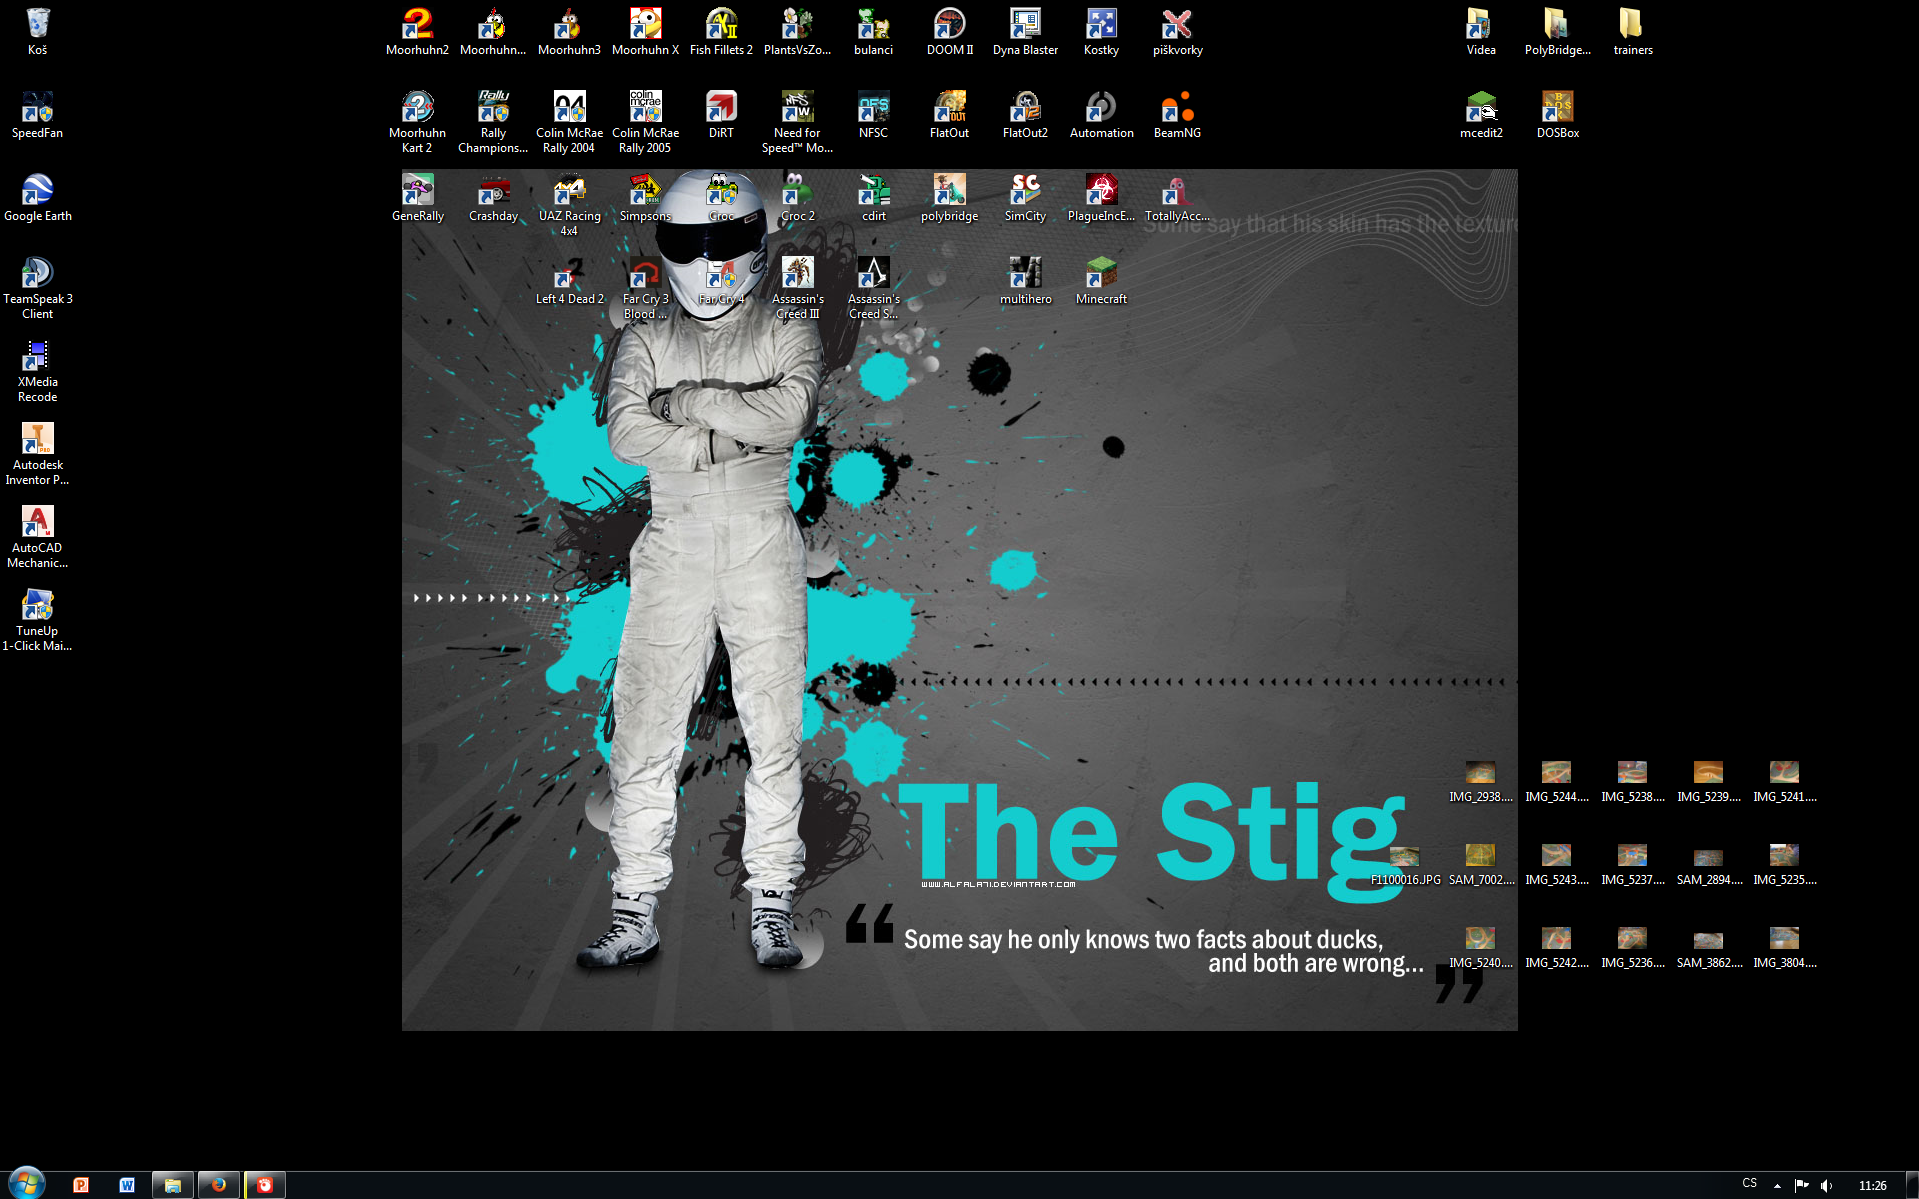Image resolution: width=1919 pixels, height=1199 pixels.
Task: Click the BeamNG shortcut
Action: pos(1177,115)
